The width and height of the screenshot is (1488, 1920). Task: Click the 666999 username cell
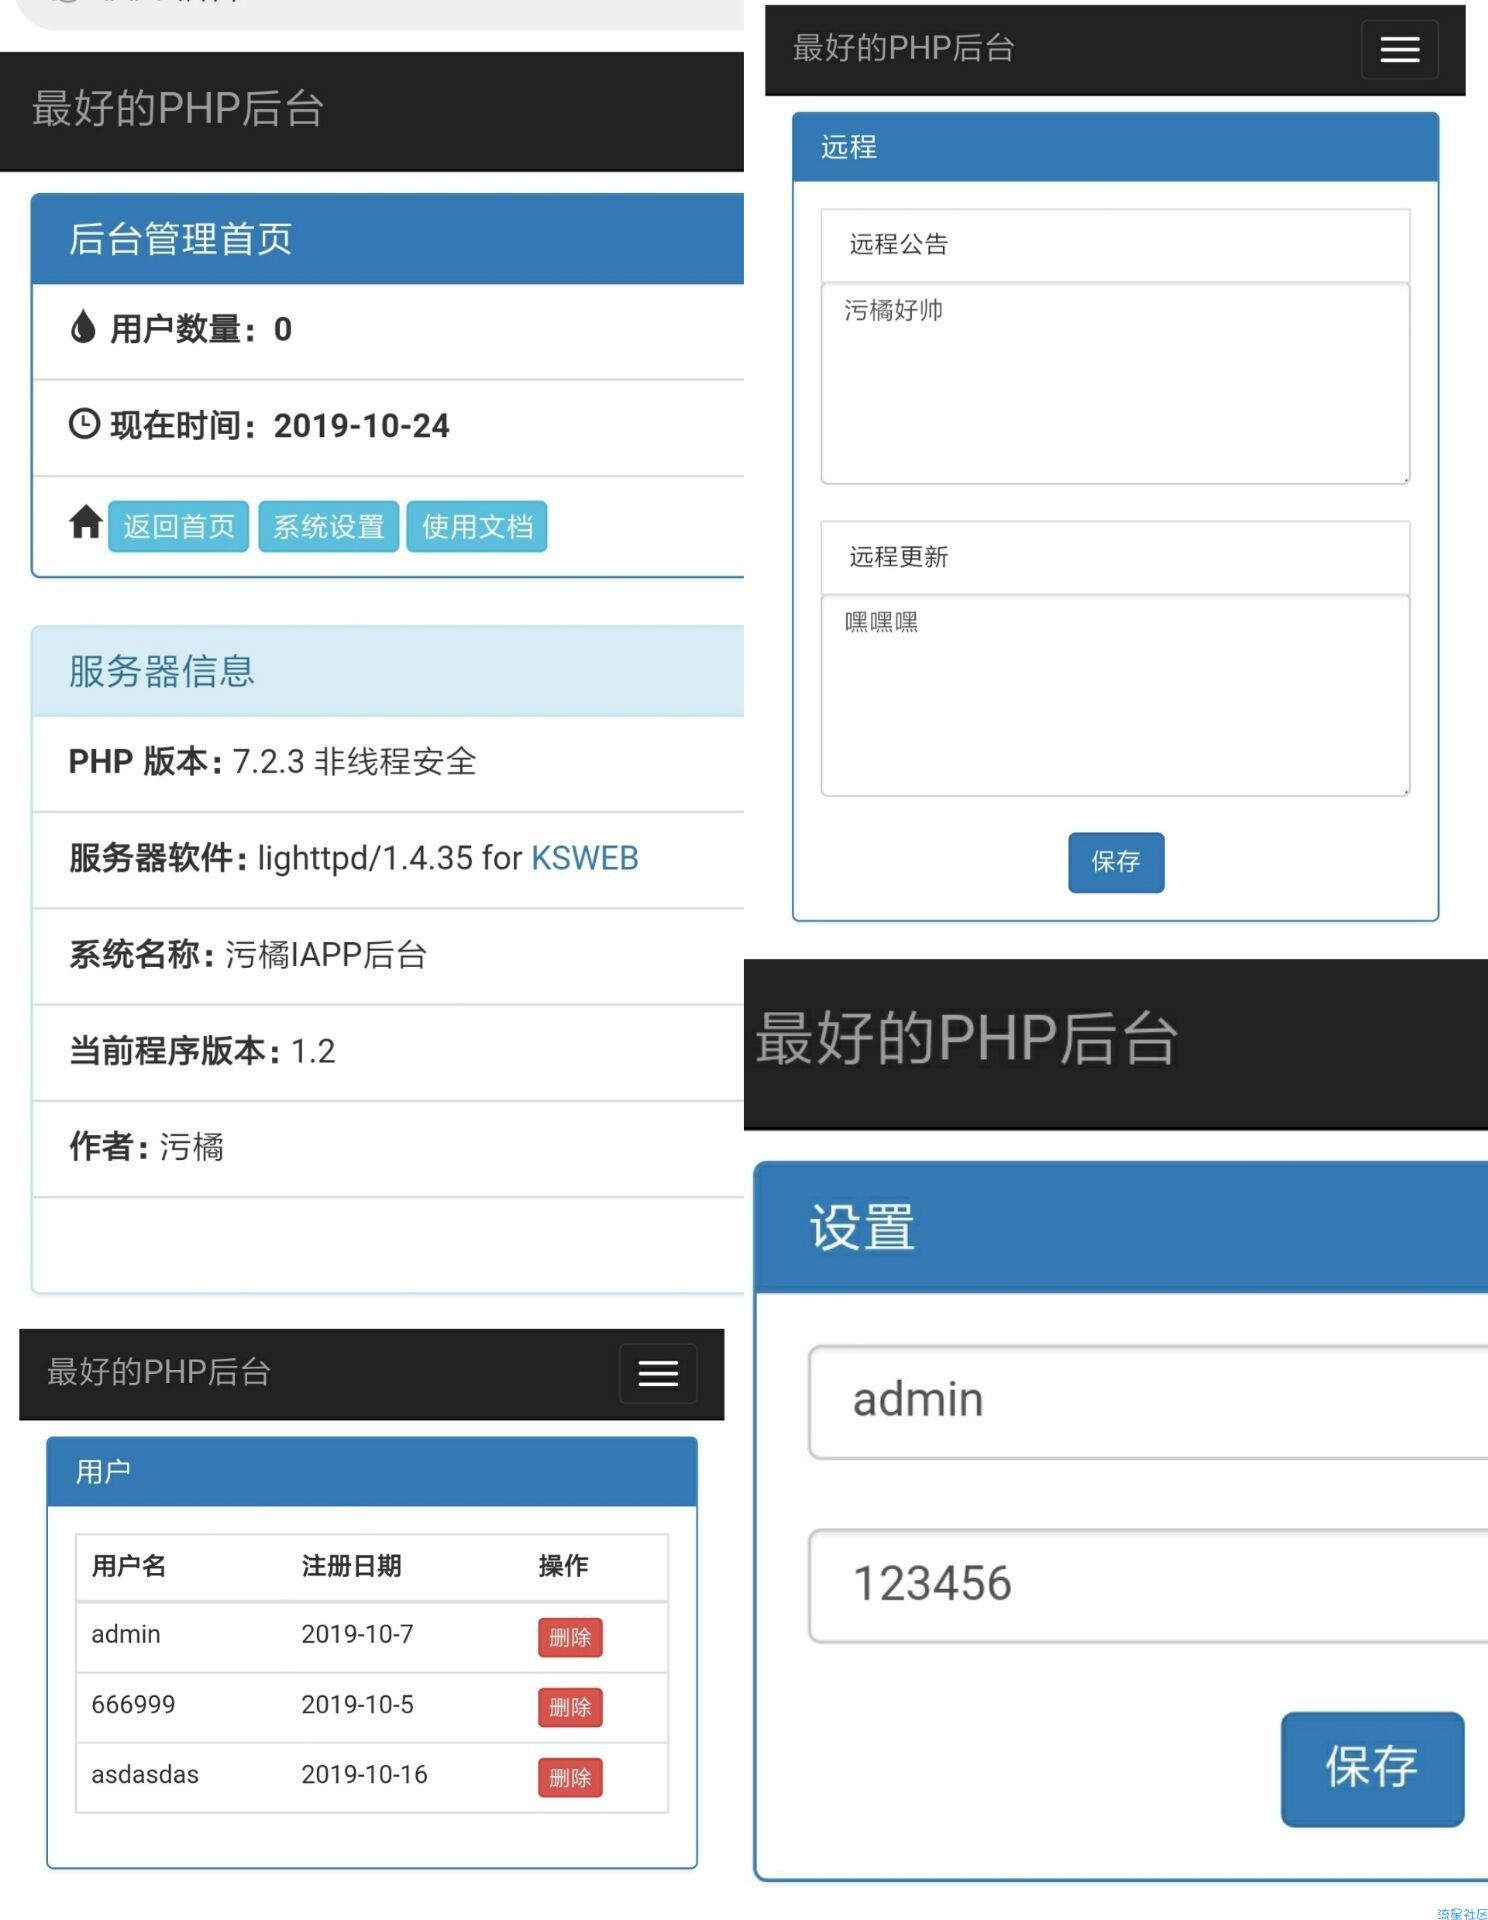tap(133, 1704)
